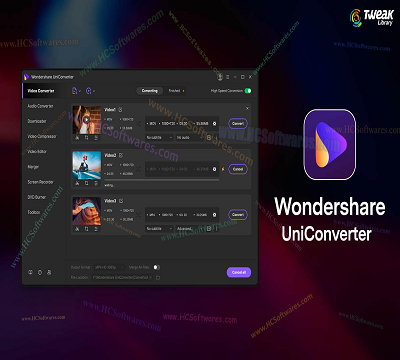Select Merger in the sidebar

click(33, 167)
